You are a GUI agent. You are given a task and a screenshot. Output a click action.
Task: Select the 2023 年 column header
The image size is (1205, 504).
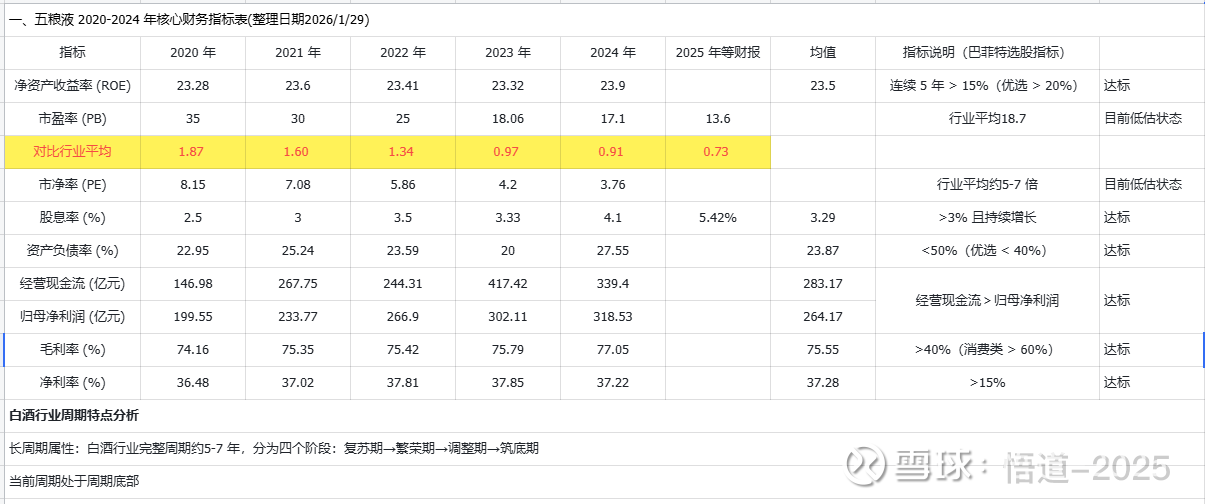coord(508,52)
